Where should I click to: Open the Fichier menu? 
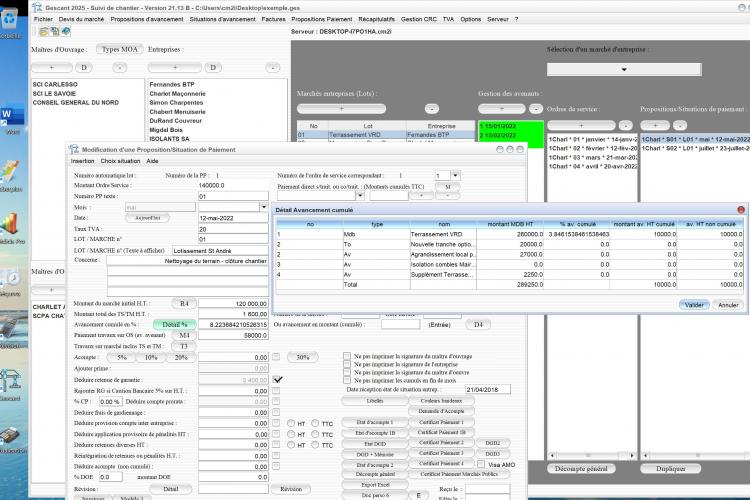coord(43,19)
